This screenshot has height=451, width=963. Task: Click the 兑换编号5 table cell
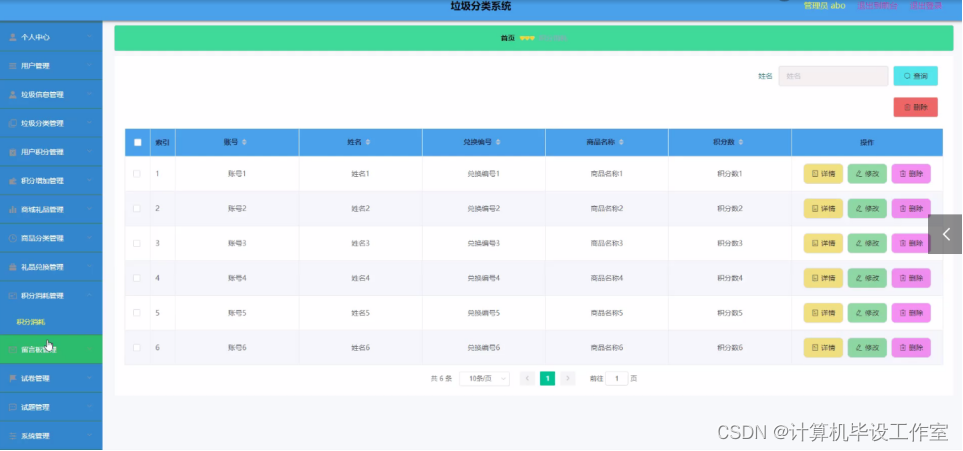tap(483, 313)
